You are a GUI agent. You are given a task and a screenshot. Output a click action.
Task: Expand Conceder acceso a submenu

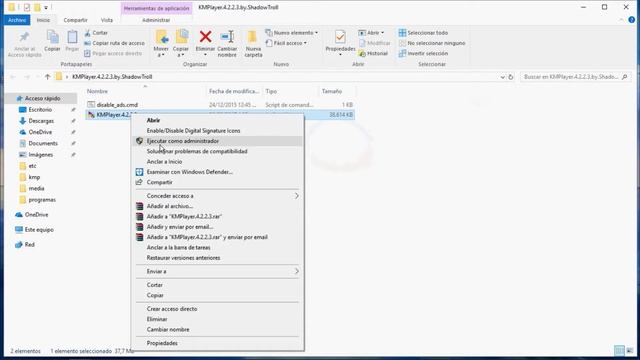click(x=218, y=196)
